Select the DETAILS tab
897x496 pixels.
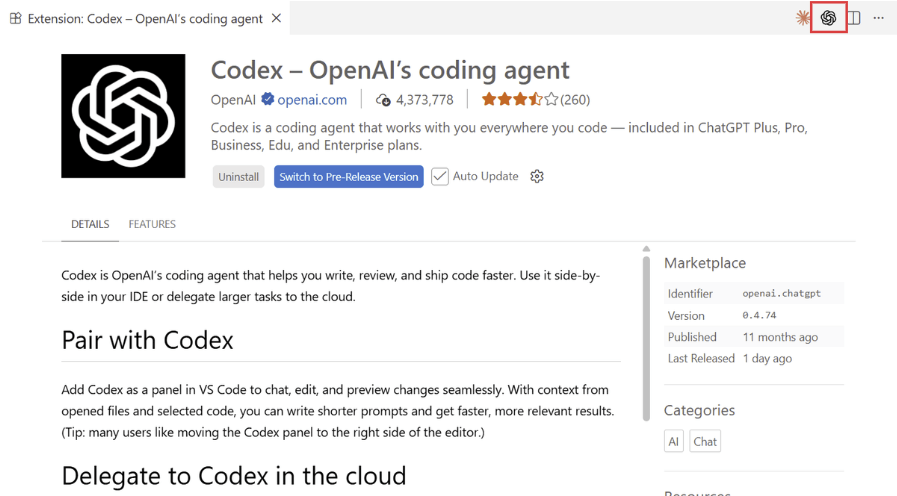90,224
